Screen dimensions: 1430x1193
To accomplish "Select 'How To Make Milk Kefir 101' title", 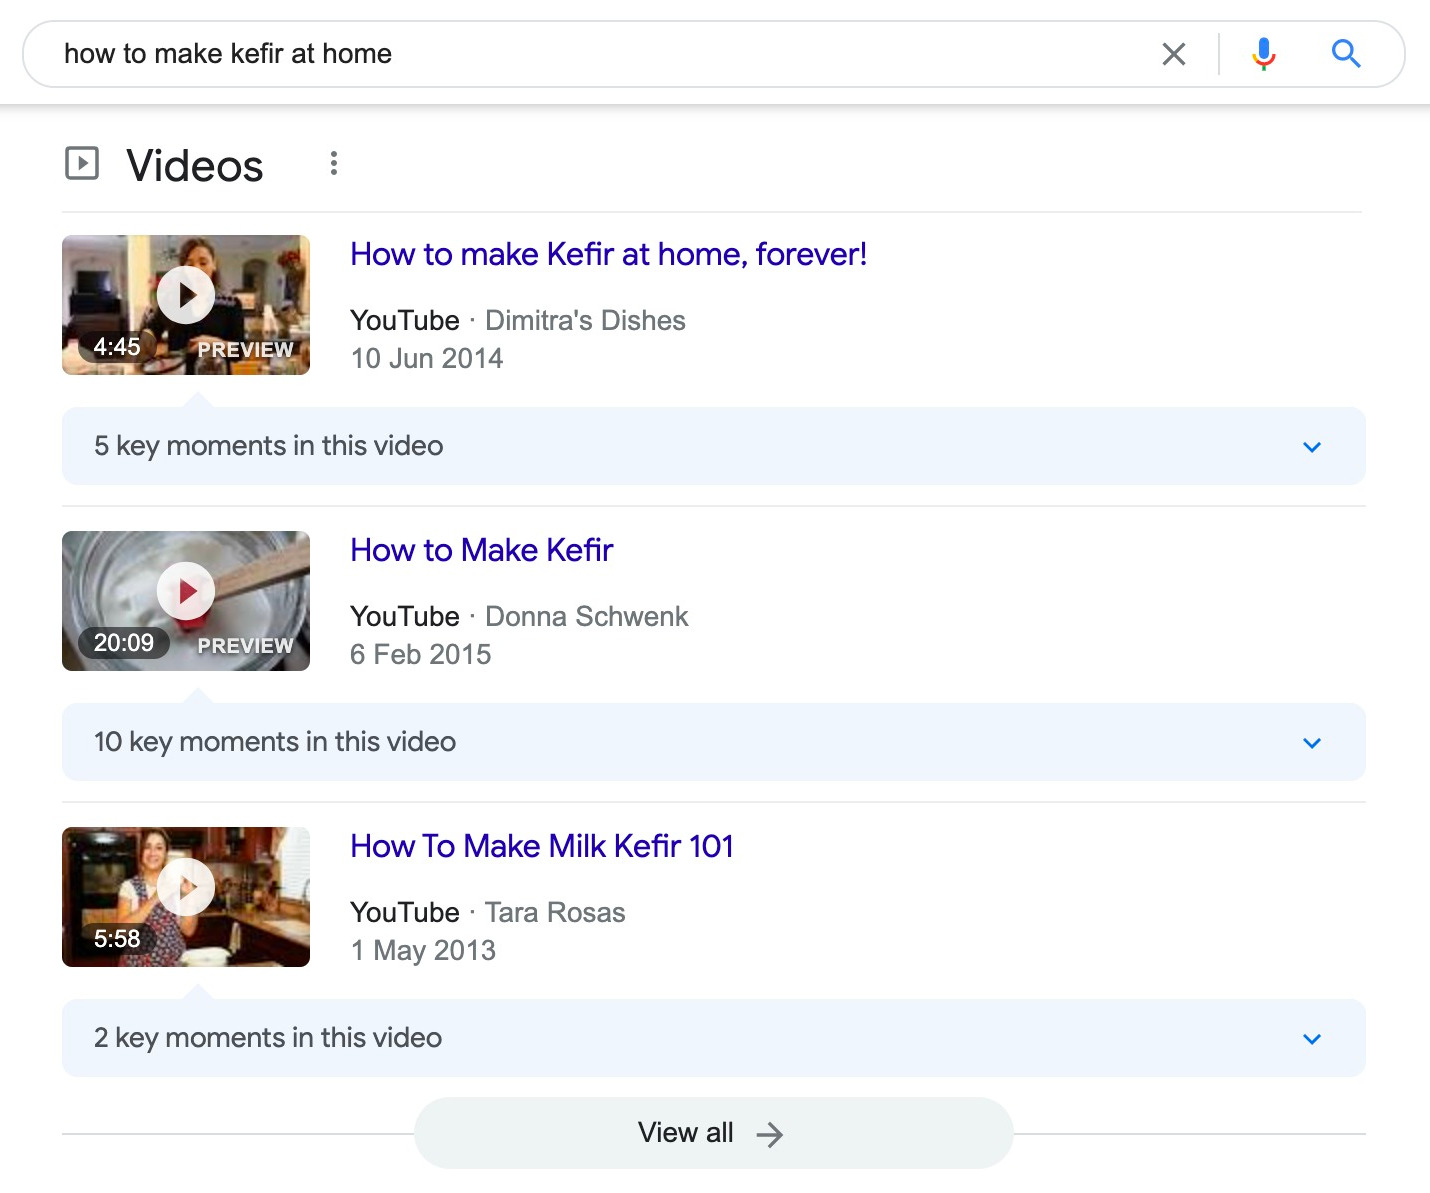I will coord(541,847).
